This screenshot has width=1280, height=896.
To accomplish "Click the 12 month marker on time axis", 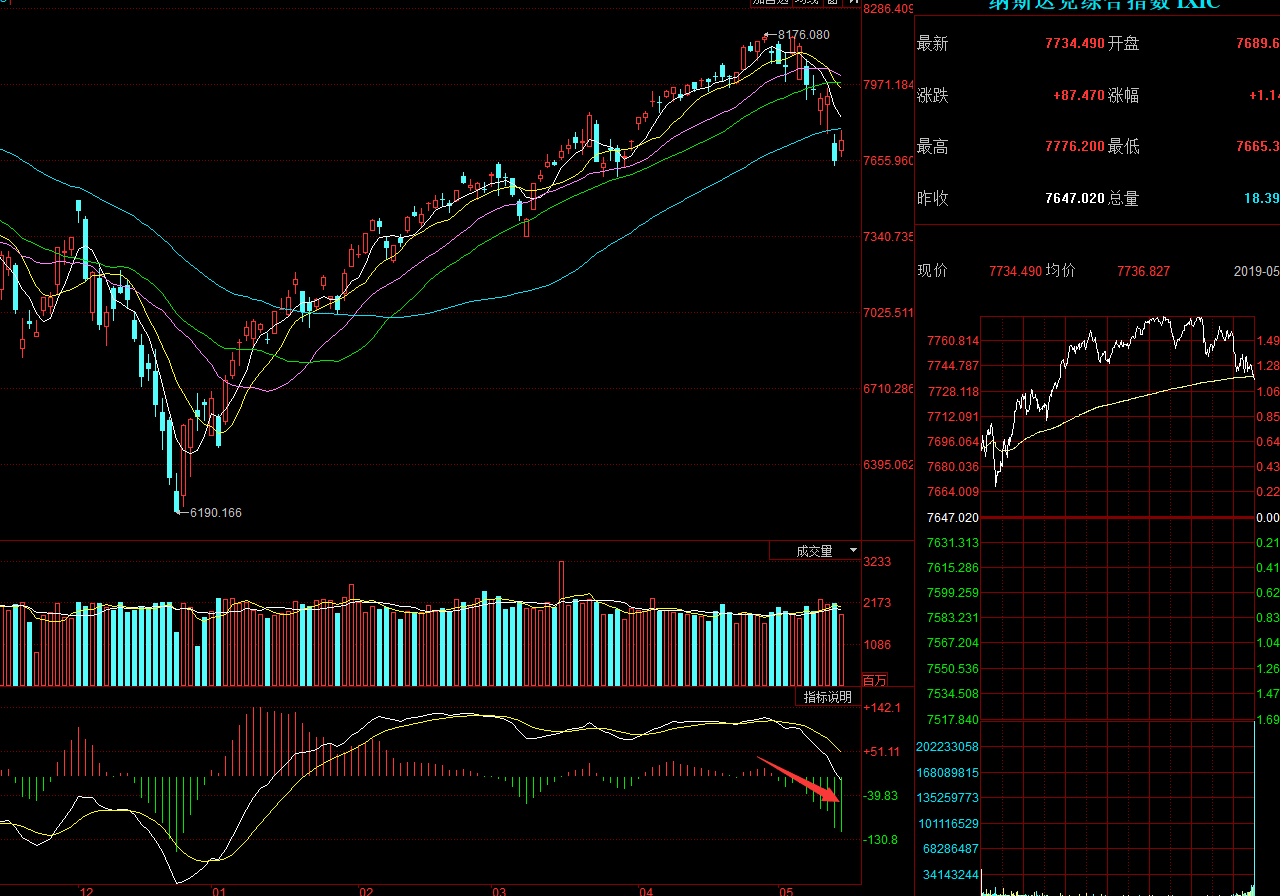I will click(x=85, y=890).
